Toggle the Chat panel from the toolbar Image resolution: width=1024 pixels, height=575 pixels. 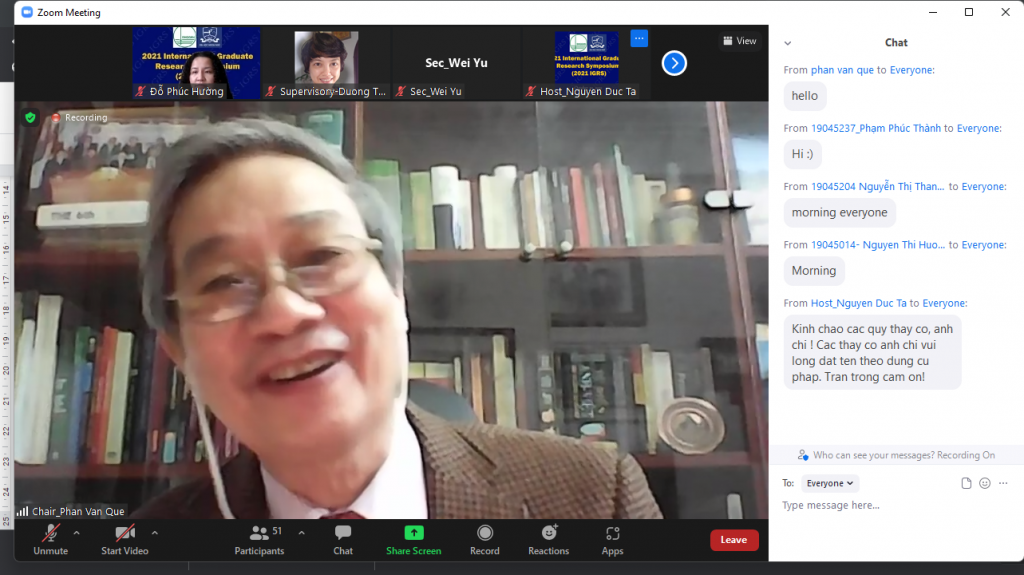coord(343,538)
